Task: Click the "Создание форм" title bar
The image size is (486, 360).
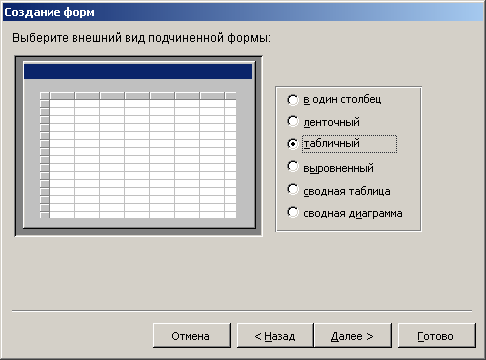Action: pos(243,12)
